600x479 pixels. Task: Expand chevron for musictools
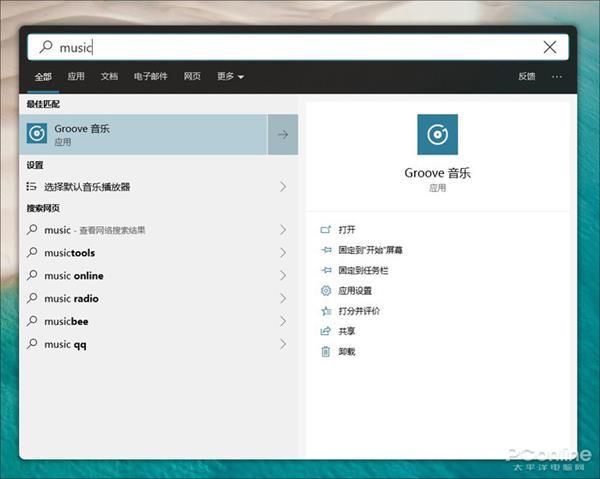pyautogui.click(x=283, y=253)
